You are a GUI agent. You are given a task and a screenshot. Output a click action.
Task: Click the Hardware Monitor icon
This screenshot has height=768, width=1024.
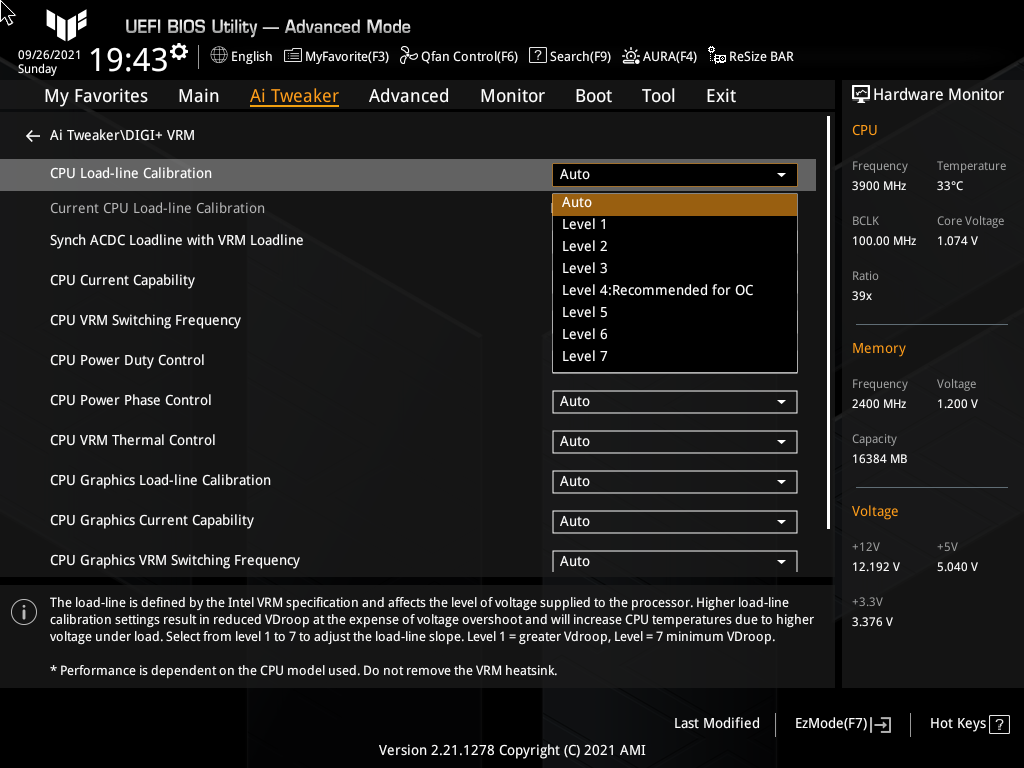[862, 94]
